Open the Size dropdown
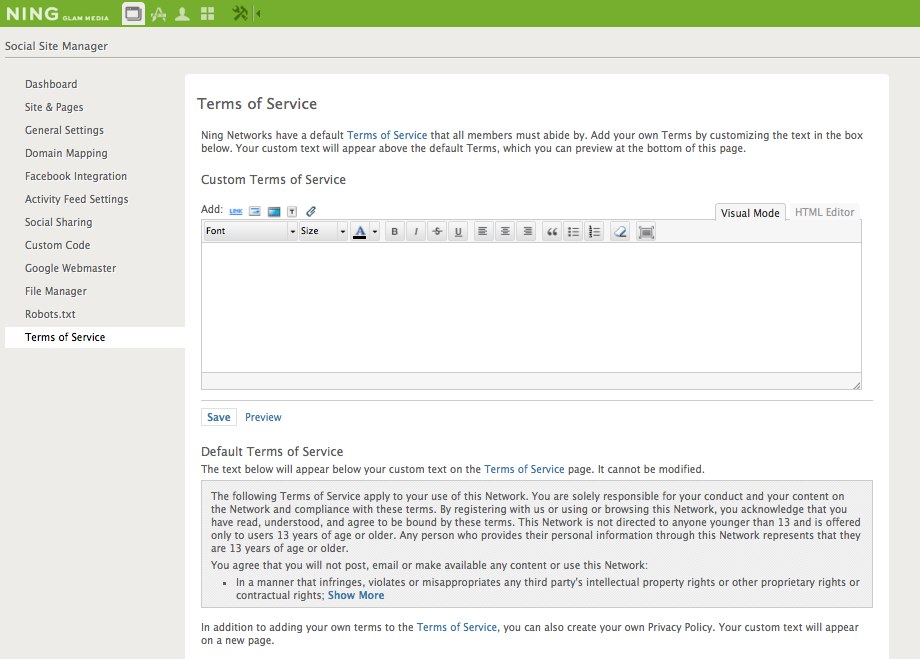 tap(323, 232)
